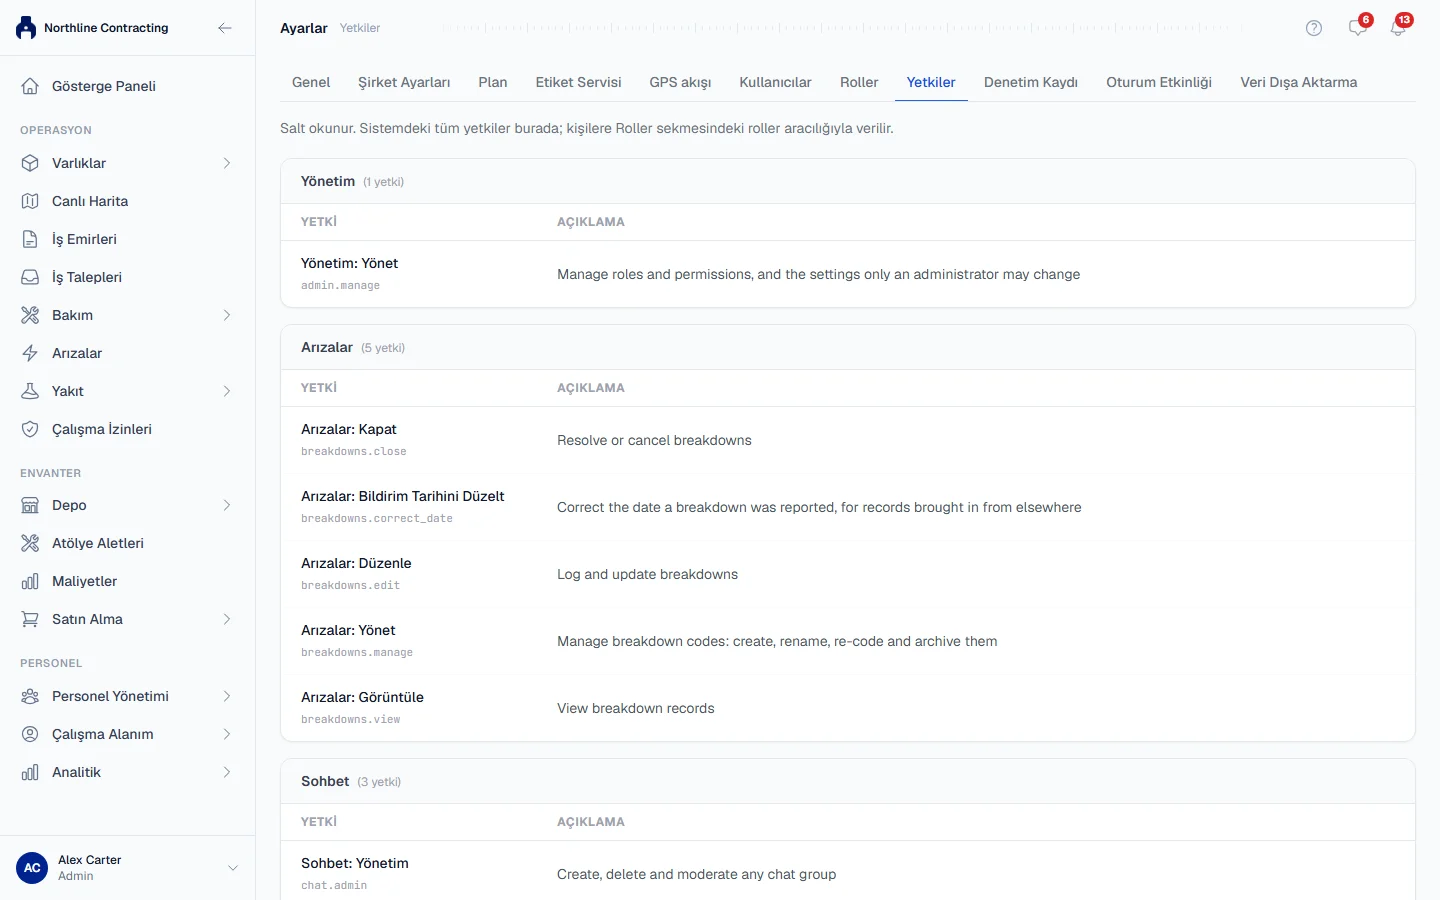This screenshot has height=900, width=1440.
Task: Switch to the Kullanıcılar tab
Action: [775, 82]
